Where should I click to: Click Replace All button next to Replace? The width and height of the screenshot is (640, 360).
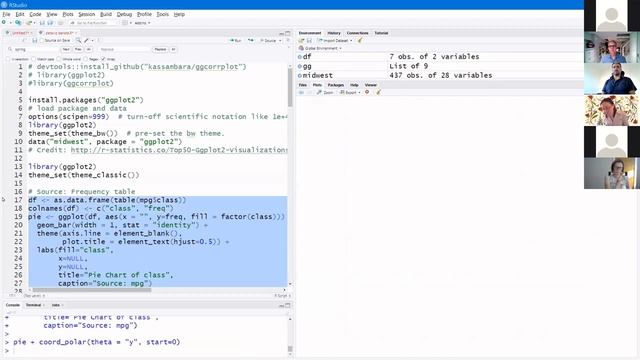173,49
